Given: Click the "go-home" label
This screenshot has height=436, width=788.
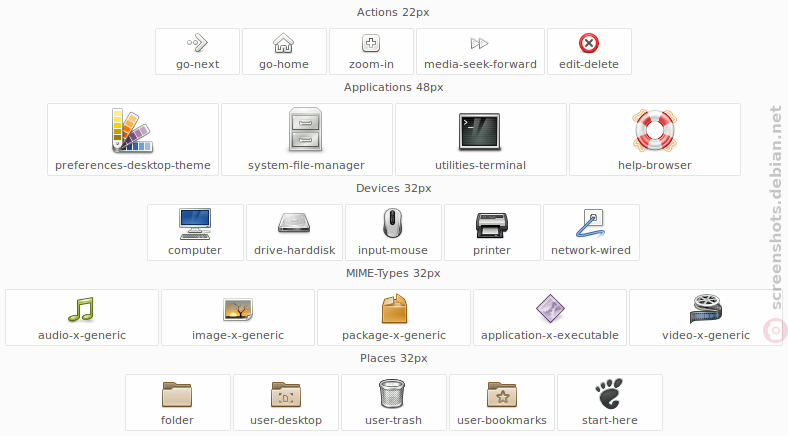Looking at the screenshot, I should coord(284,64).
